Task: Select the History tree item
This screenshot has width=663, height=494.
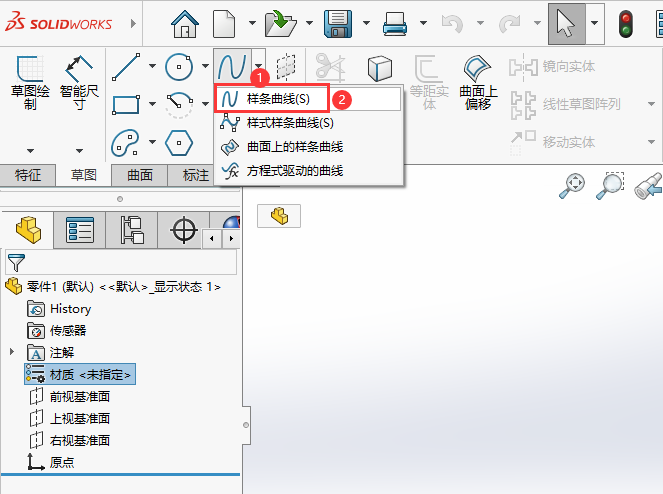Action: click(x=59, y=309)
